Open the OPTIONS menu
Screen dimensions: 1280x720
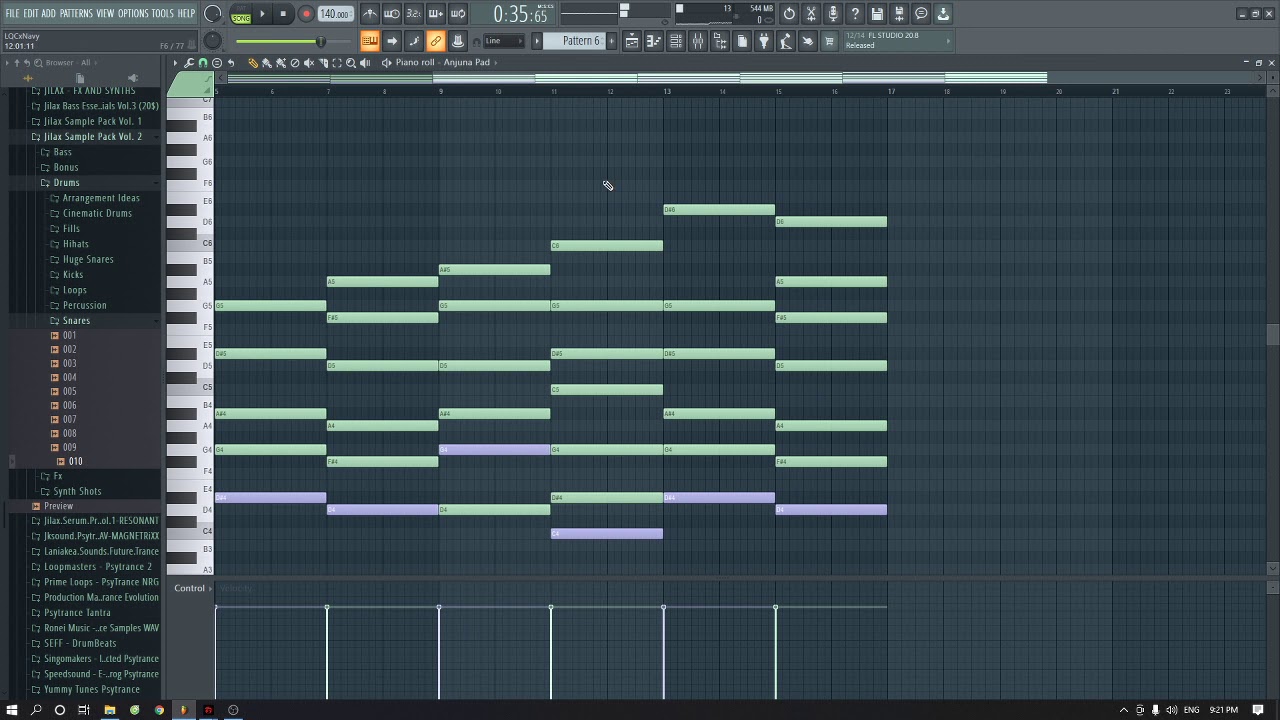click(133, 13)
